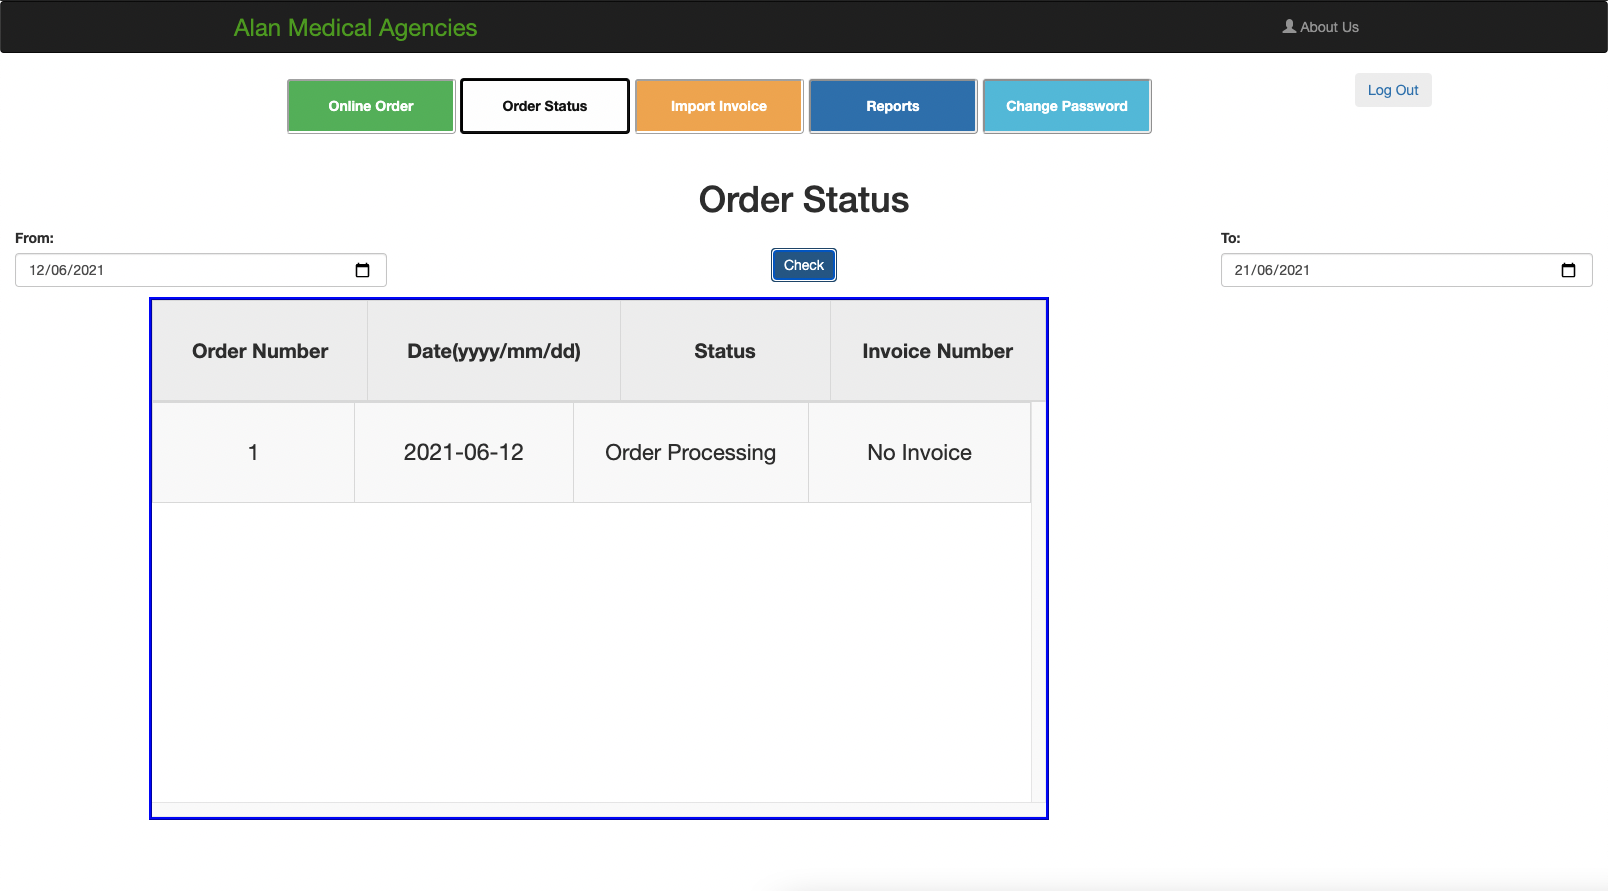Click the Status column header
The height and width of the screenshot is (891, 1608).
coord(725,351)
